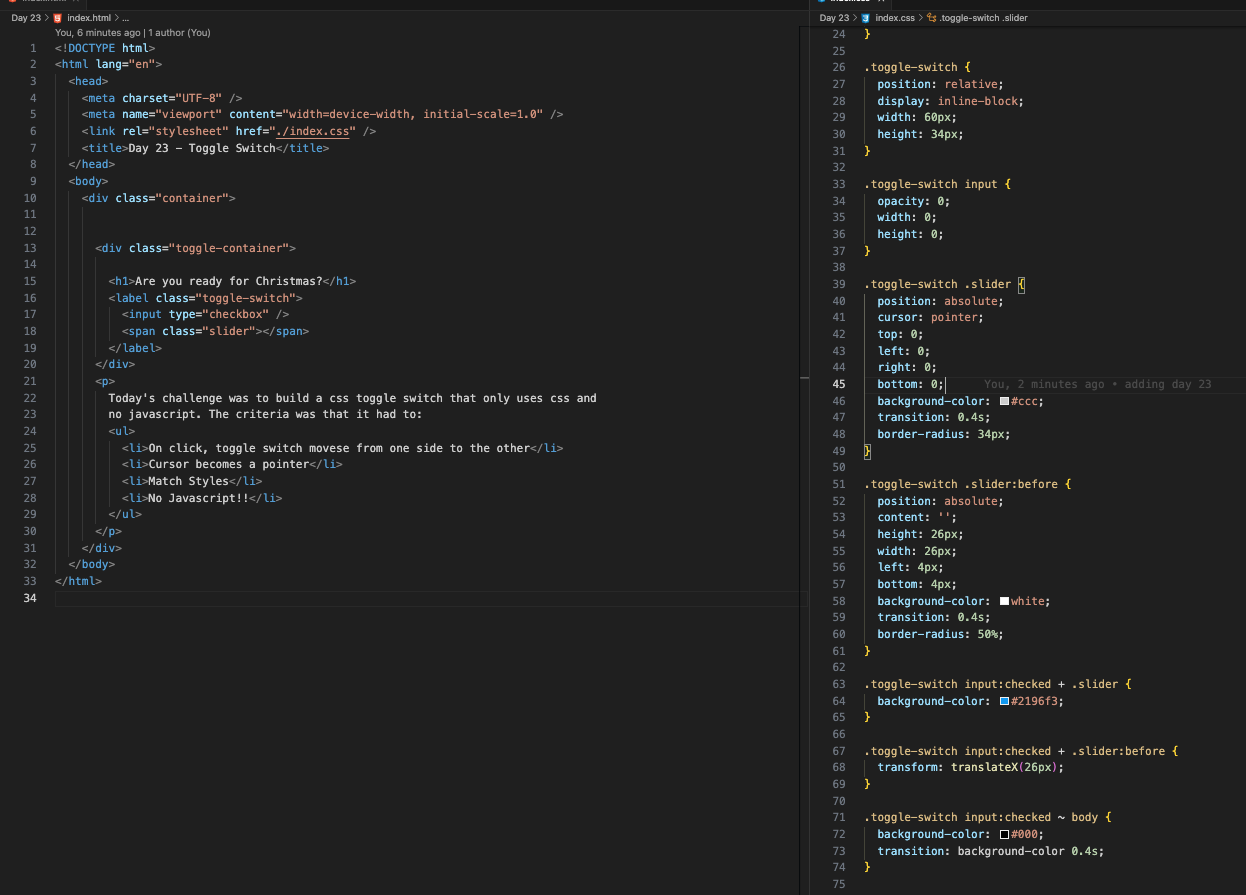Click line number 34 in the HTML editor
Viewport: 1246px width, 895px height.
coord(30,598)
